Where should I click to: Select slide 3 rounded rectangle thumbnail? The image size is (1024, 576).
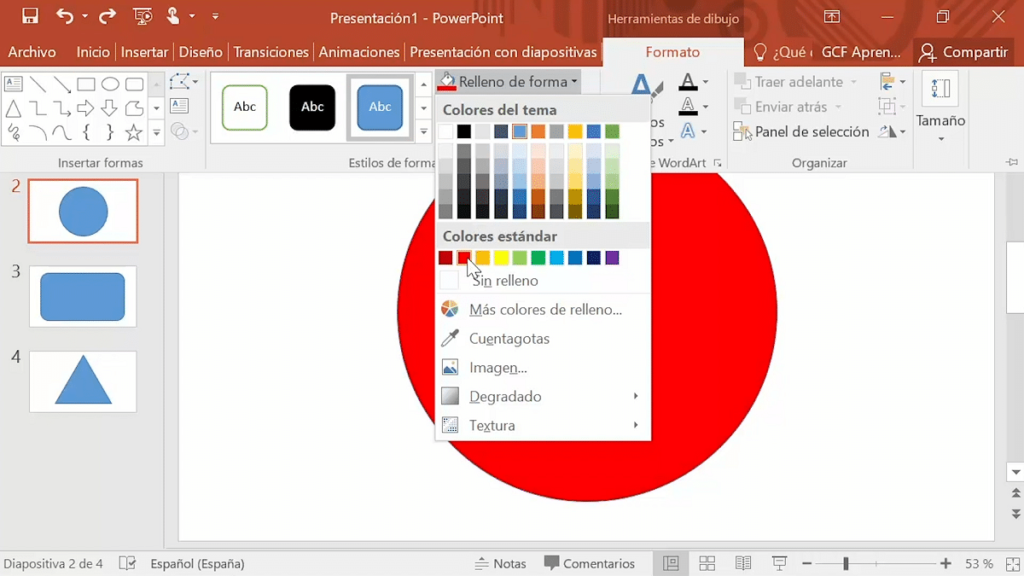(x=83, y=297)
